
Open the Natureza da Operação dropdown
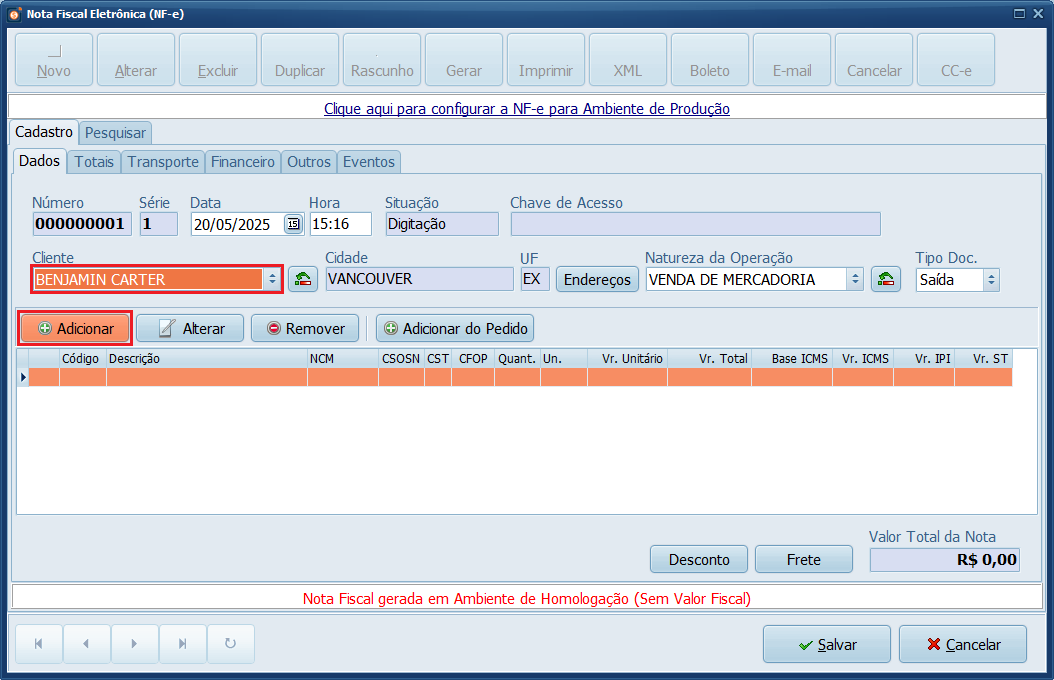click(854, 280)
